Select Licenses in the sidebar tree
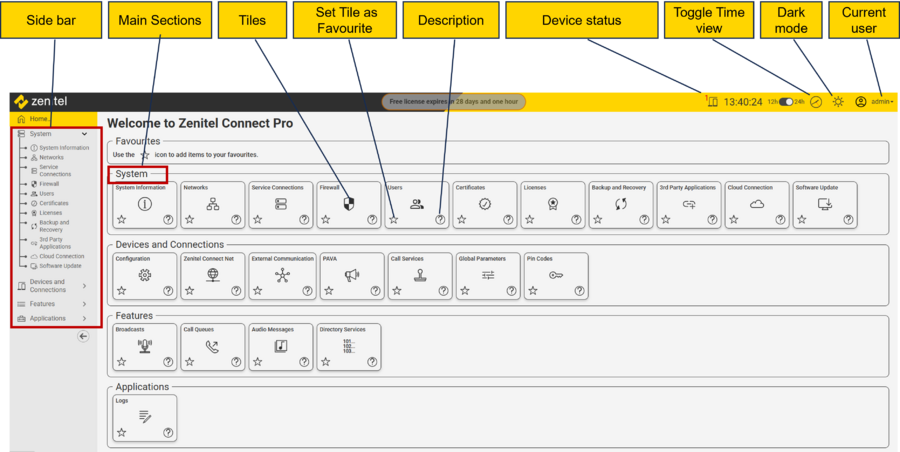The width and height of the screenshot is (900, 452). [46, 213]
